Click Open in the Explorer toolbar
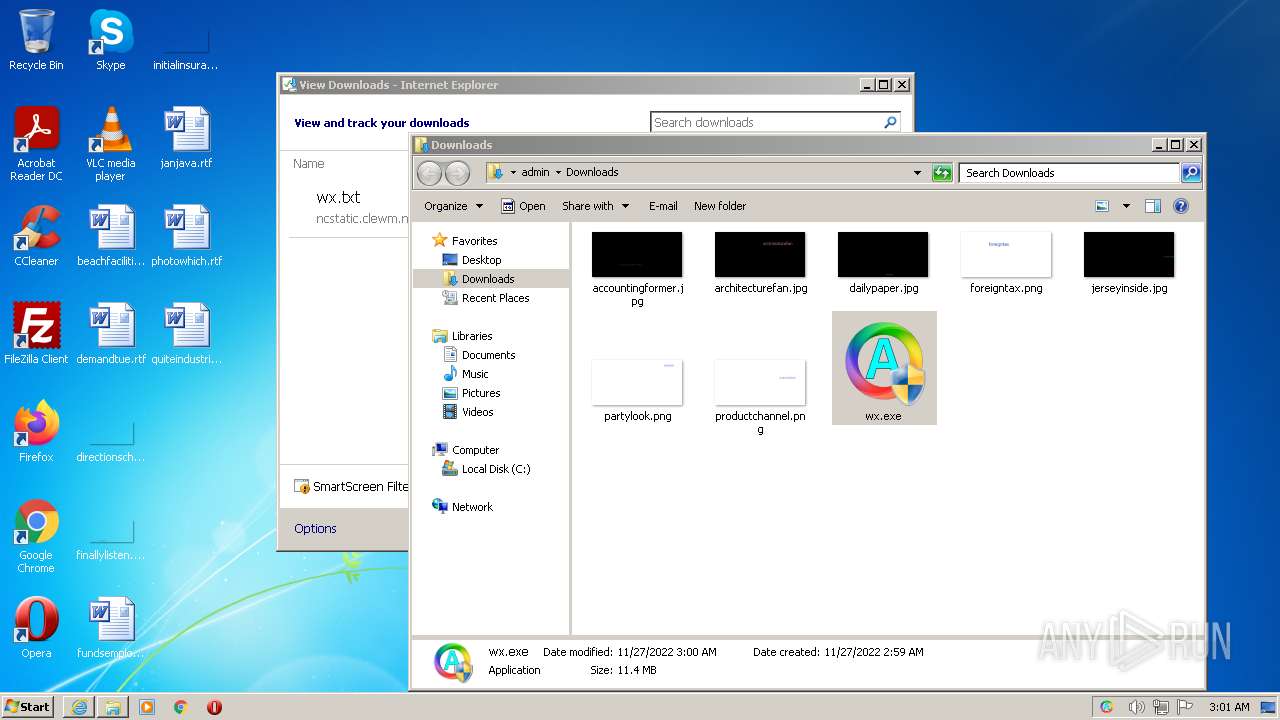This screenshot has width=1280, height=720. tap(523, 206)
